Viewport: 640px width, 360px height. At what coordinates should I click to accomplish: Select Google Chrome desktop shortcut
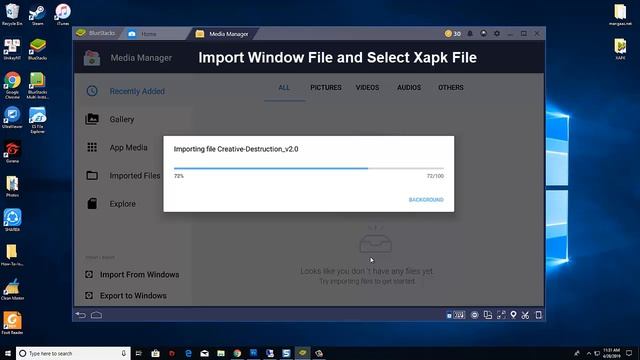(12, 85)
